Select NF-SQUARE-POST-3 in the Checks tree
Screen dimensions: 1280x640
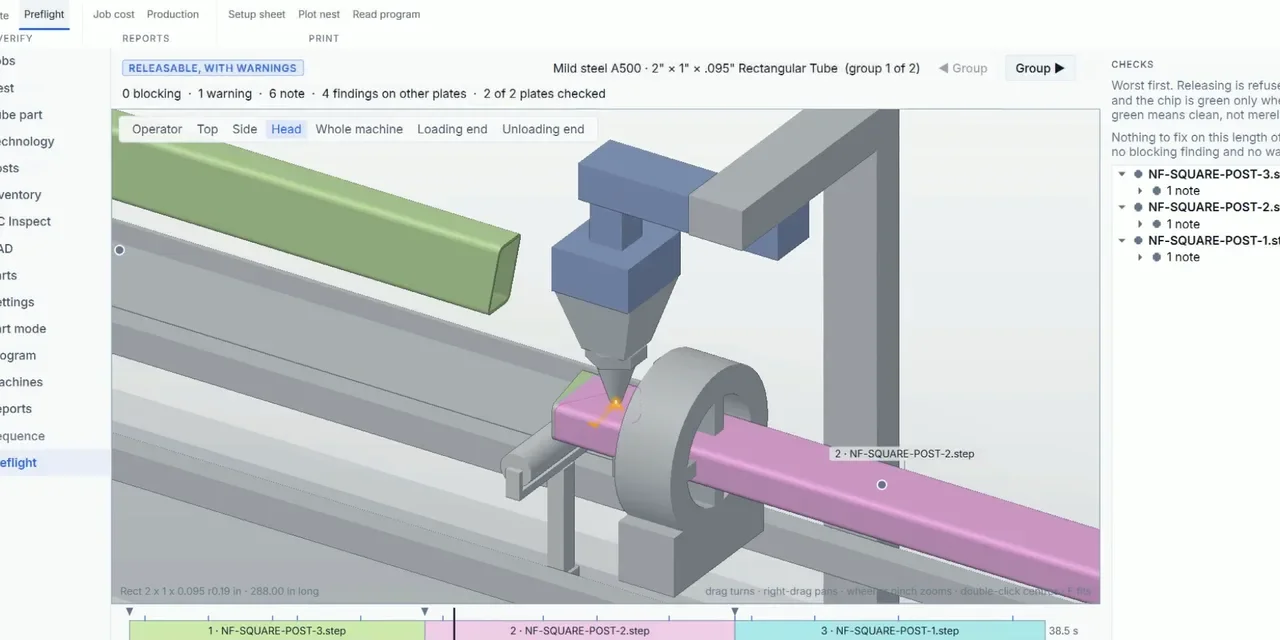[1213, 174]
